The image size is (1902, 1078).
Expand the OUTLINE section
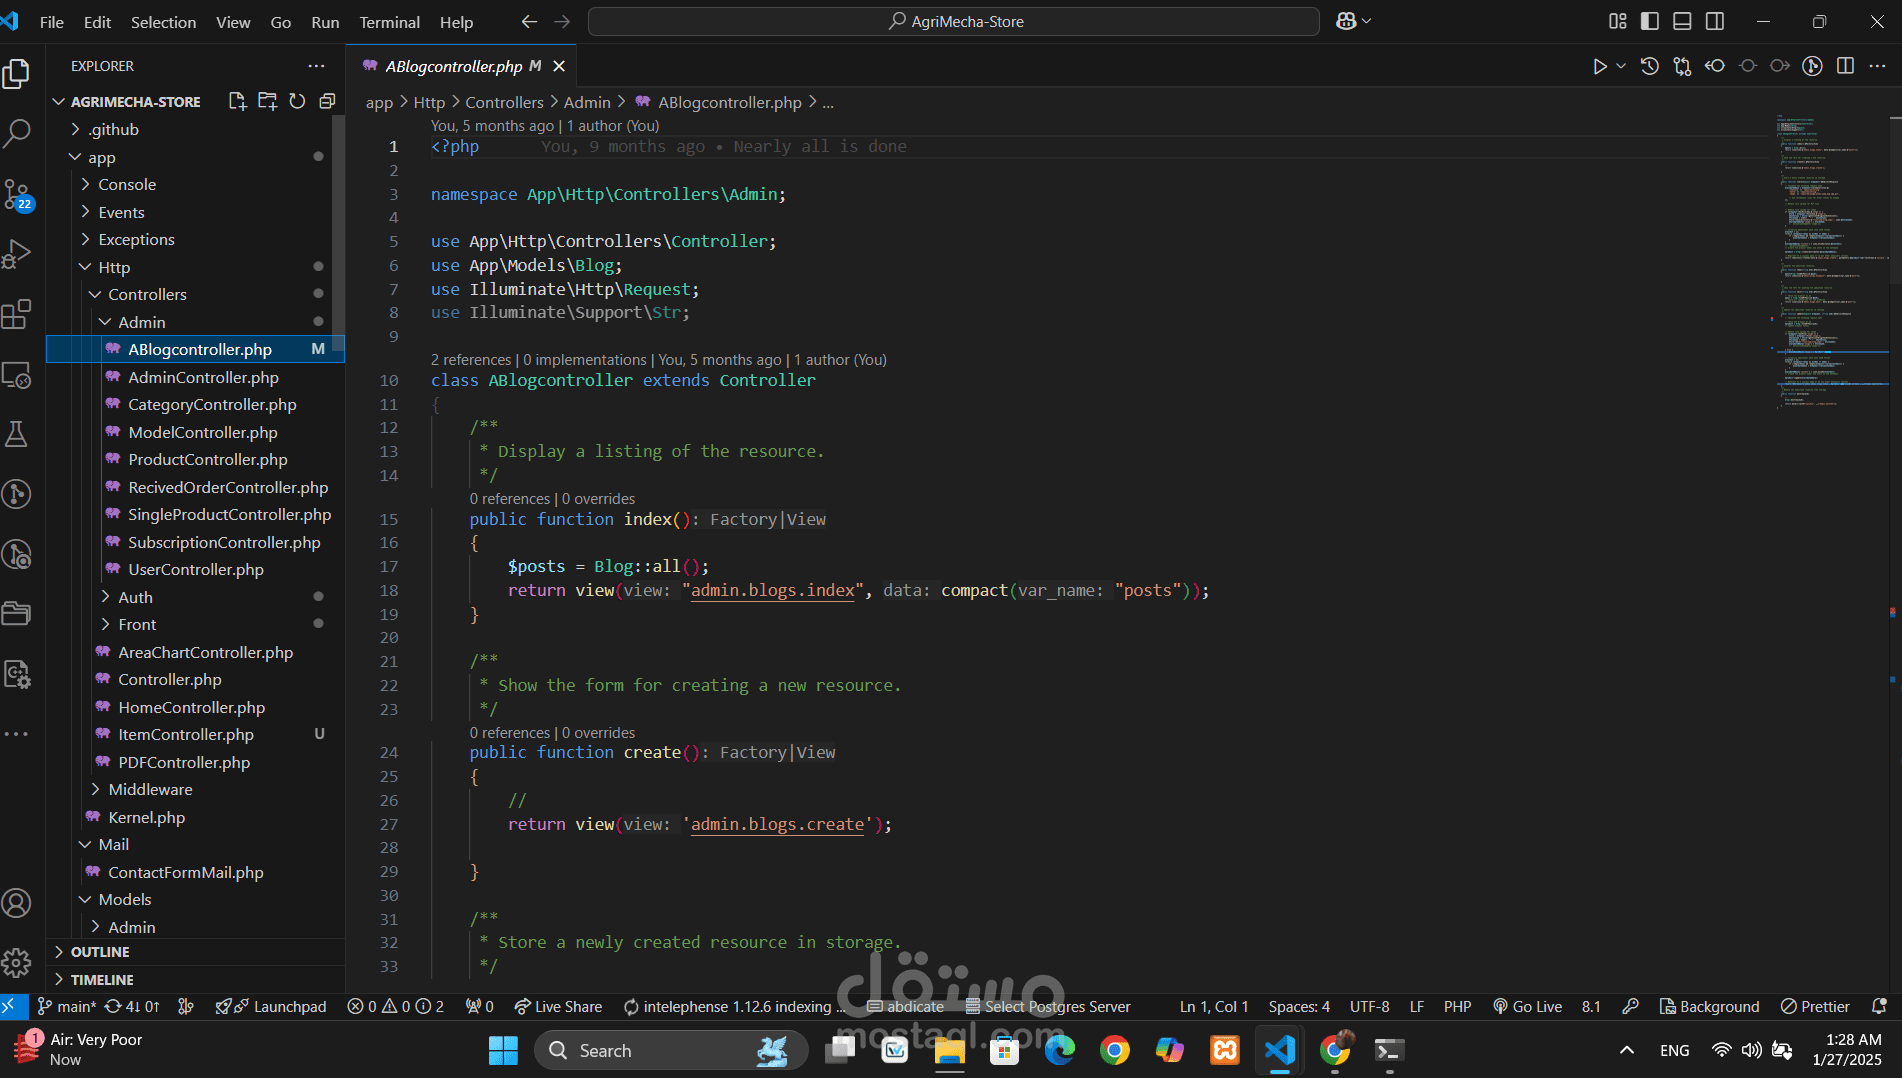click(x=100, y=952)
